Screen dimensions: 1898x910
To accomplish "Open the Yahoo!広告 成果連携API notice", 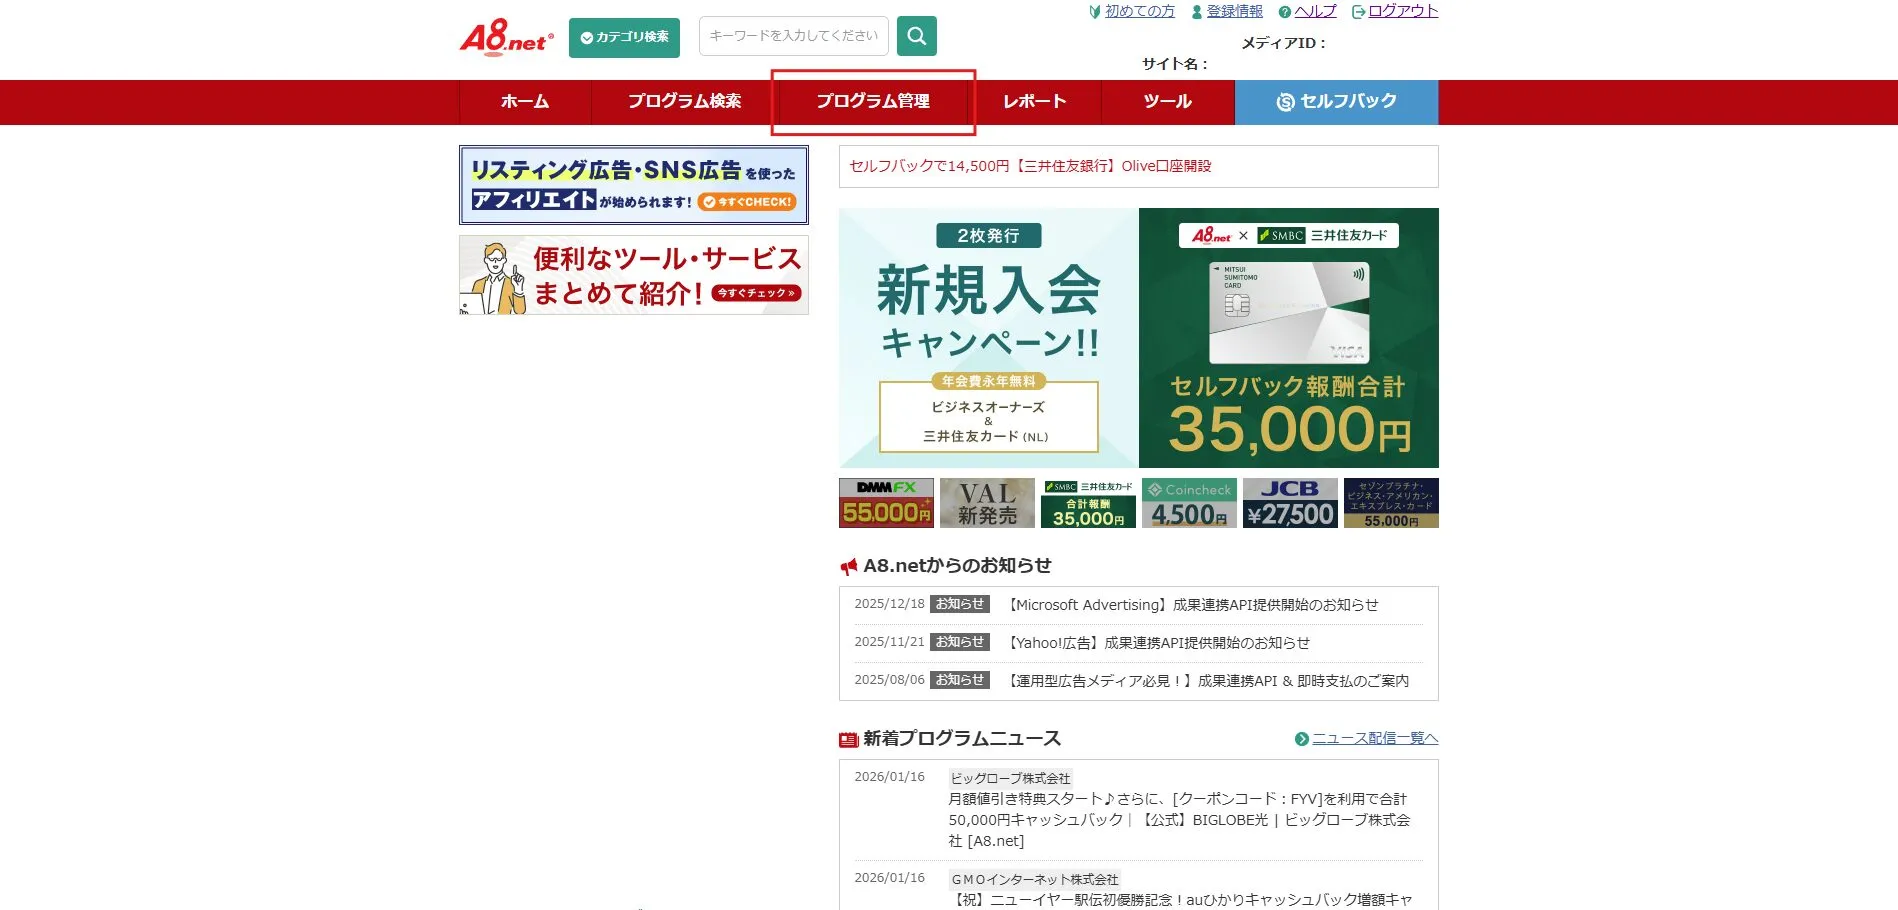I will 1158,643.
